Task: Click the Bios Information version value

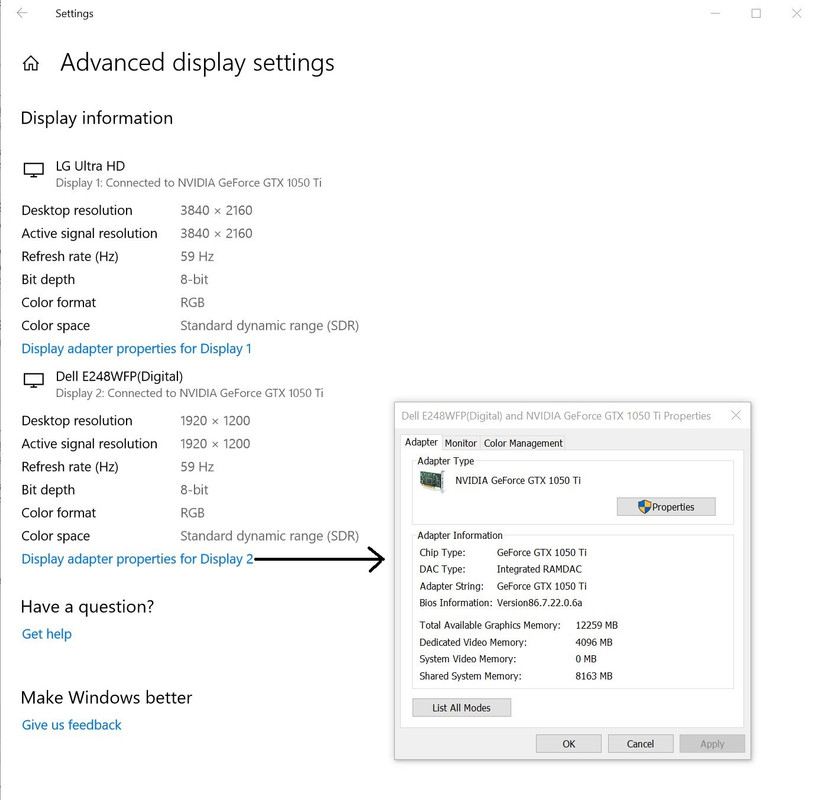Action: [539, 603]
